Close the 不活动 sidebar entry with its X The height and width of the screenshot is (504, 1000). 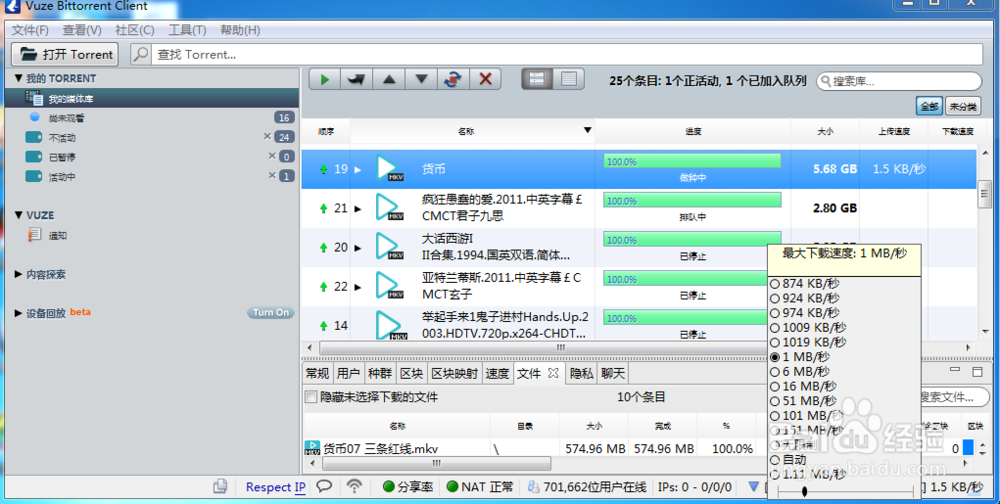click(x=267, y=137)
